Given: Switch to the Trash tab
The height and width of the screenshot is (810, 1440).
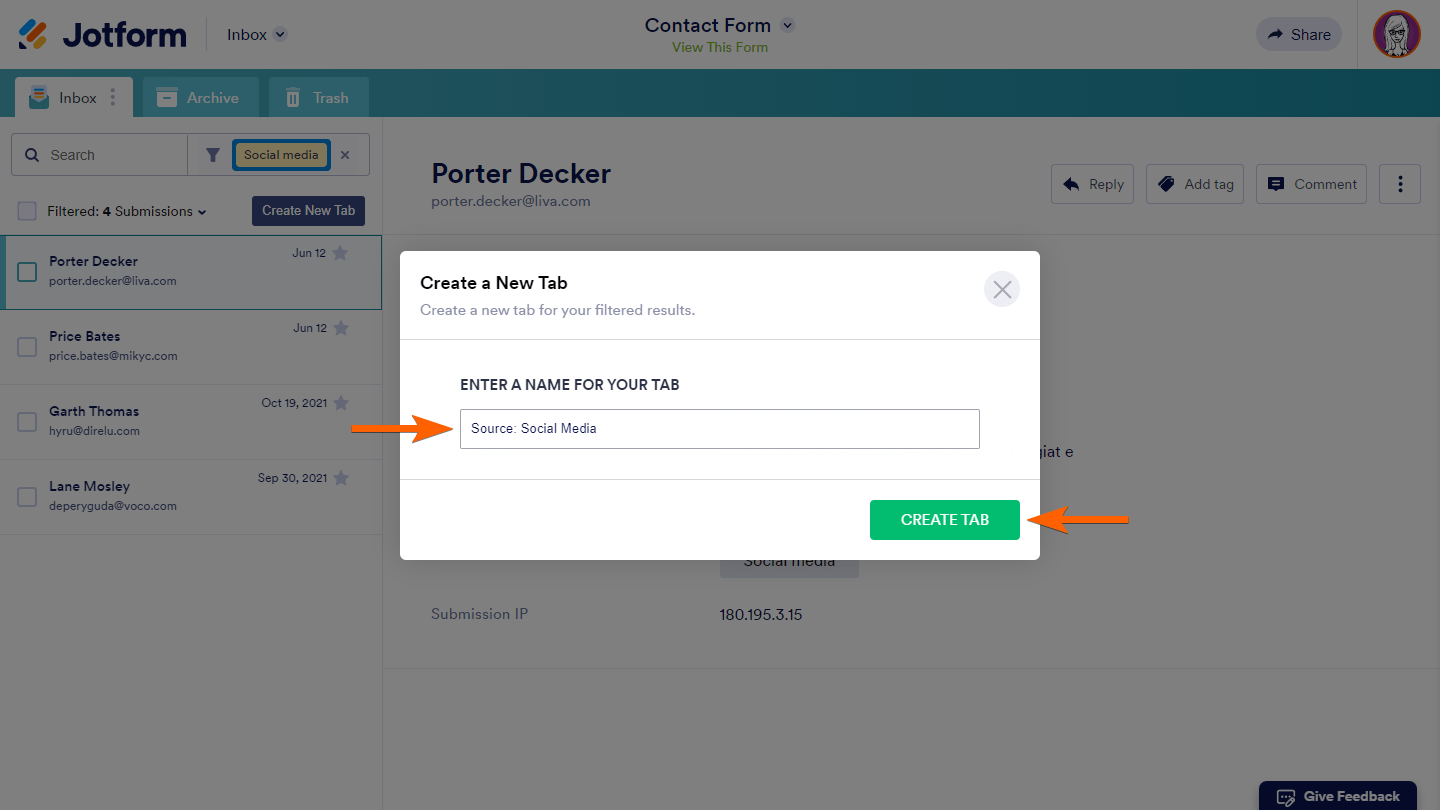Looking at the screenshot, I should click(318, 98).
